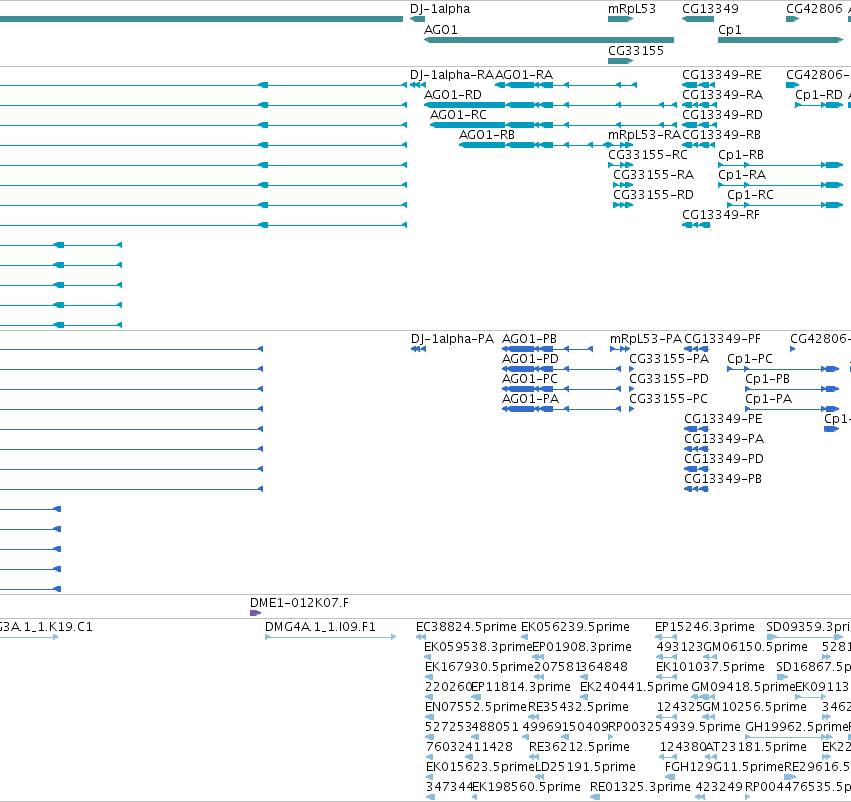Select the DMG4A 1_1.I09.F1 alignment
The width and height of the screenshot is (851, 802).
(x=331, y=637)
